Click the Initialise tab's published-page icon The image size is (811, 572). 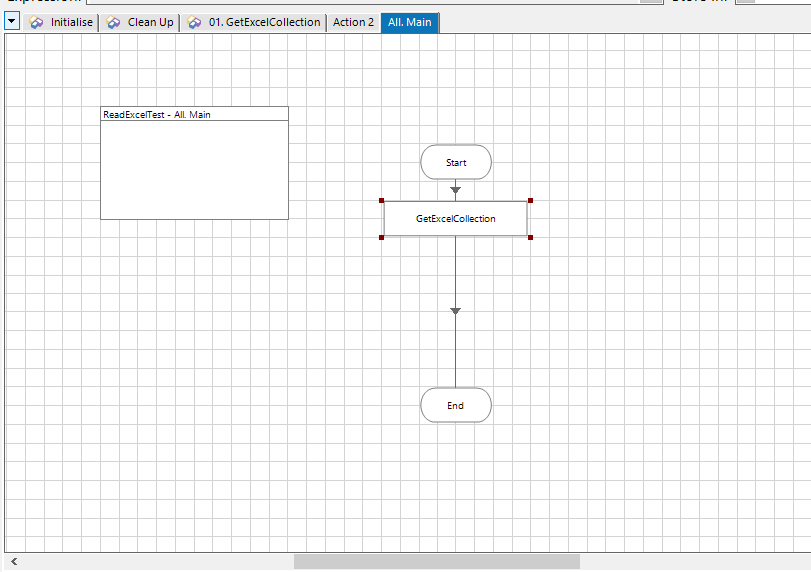[36, 22]
